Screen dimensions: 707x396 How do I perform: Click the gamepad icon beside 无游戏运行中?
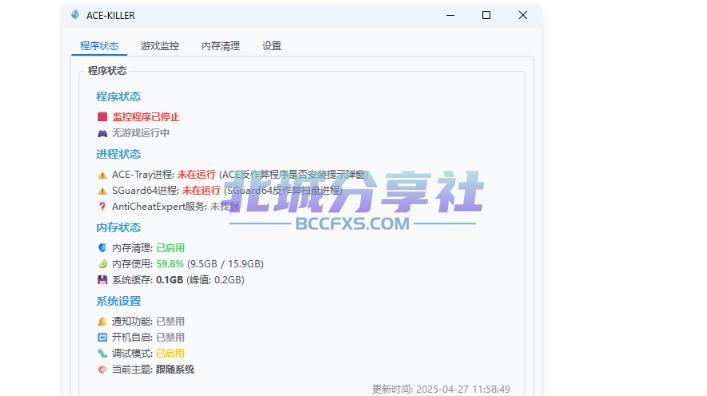(102, 133)
